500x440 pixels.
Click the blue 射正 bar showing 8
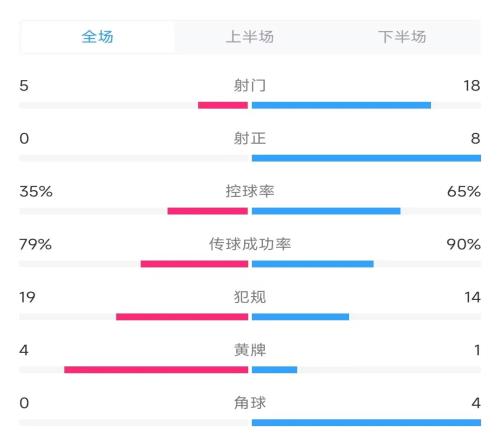pyautogui.click(x=366, y=158)
